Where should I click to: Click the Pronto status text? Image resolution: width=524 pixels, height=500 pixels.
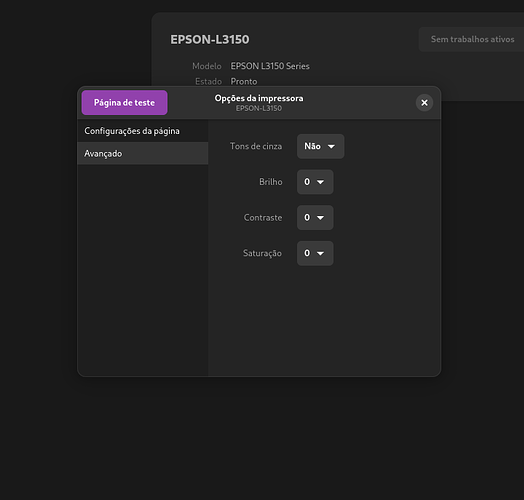(x=244, y=82)
